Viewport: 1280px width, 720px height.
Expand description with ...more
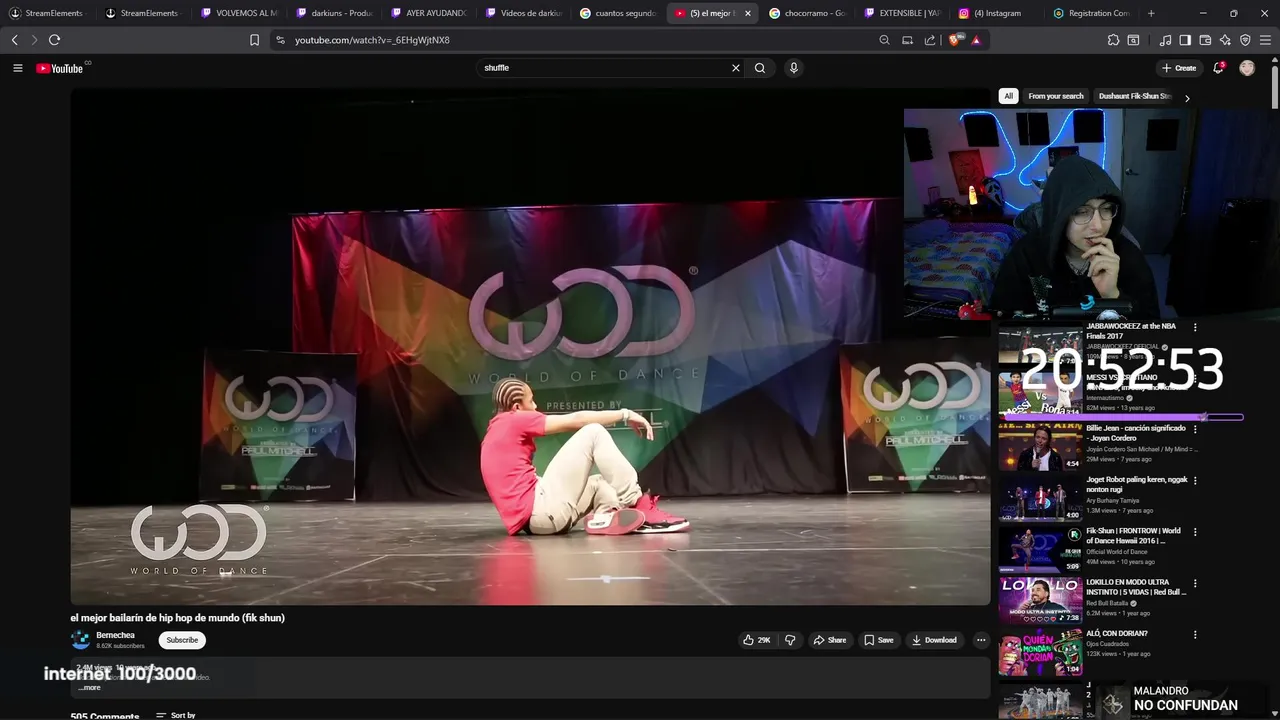[90, 687]
